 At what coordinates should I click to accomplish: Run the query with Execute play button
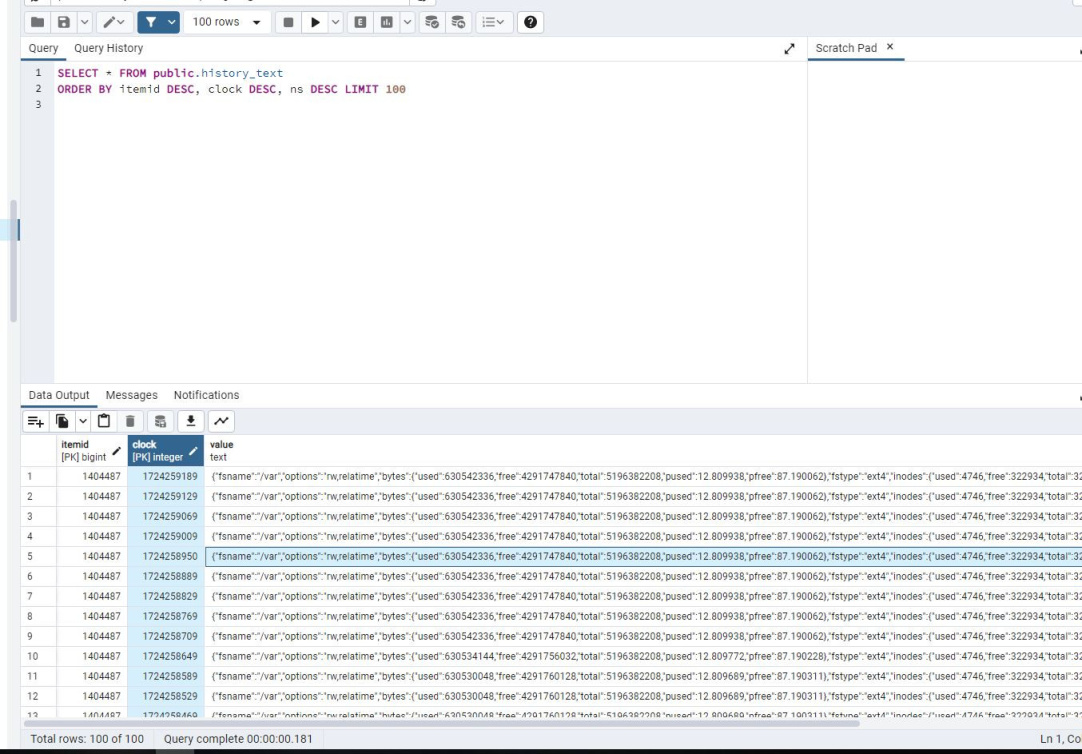pyautogui.click(x=317, y=21)
